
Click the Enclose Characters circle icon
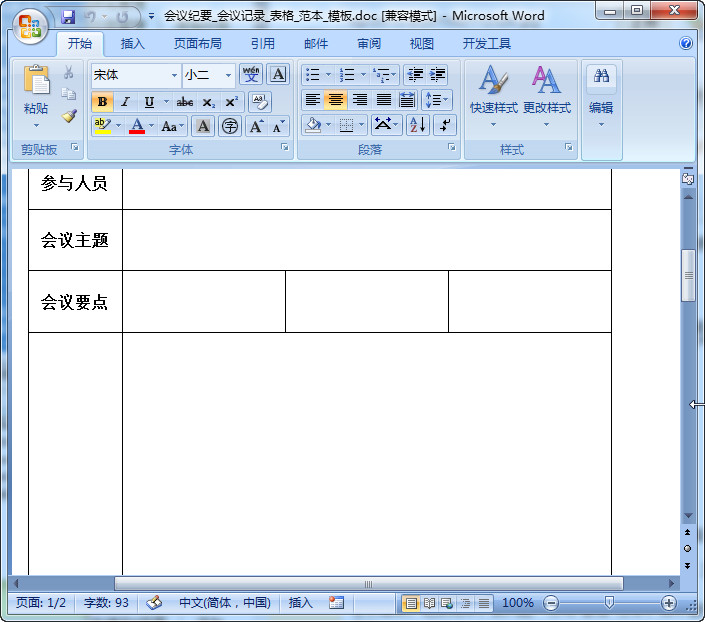(x=230, y=126)
